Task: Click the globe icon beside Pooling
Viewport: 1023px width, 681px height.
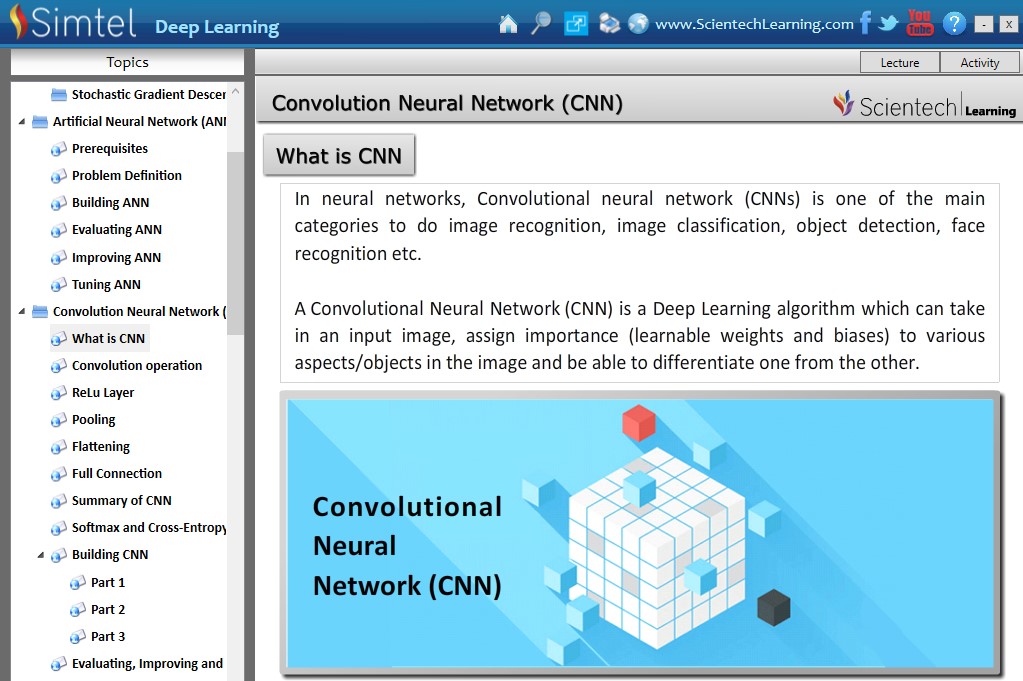Action: coord(59,420)
